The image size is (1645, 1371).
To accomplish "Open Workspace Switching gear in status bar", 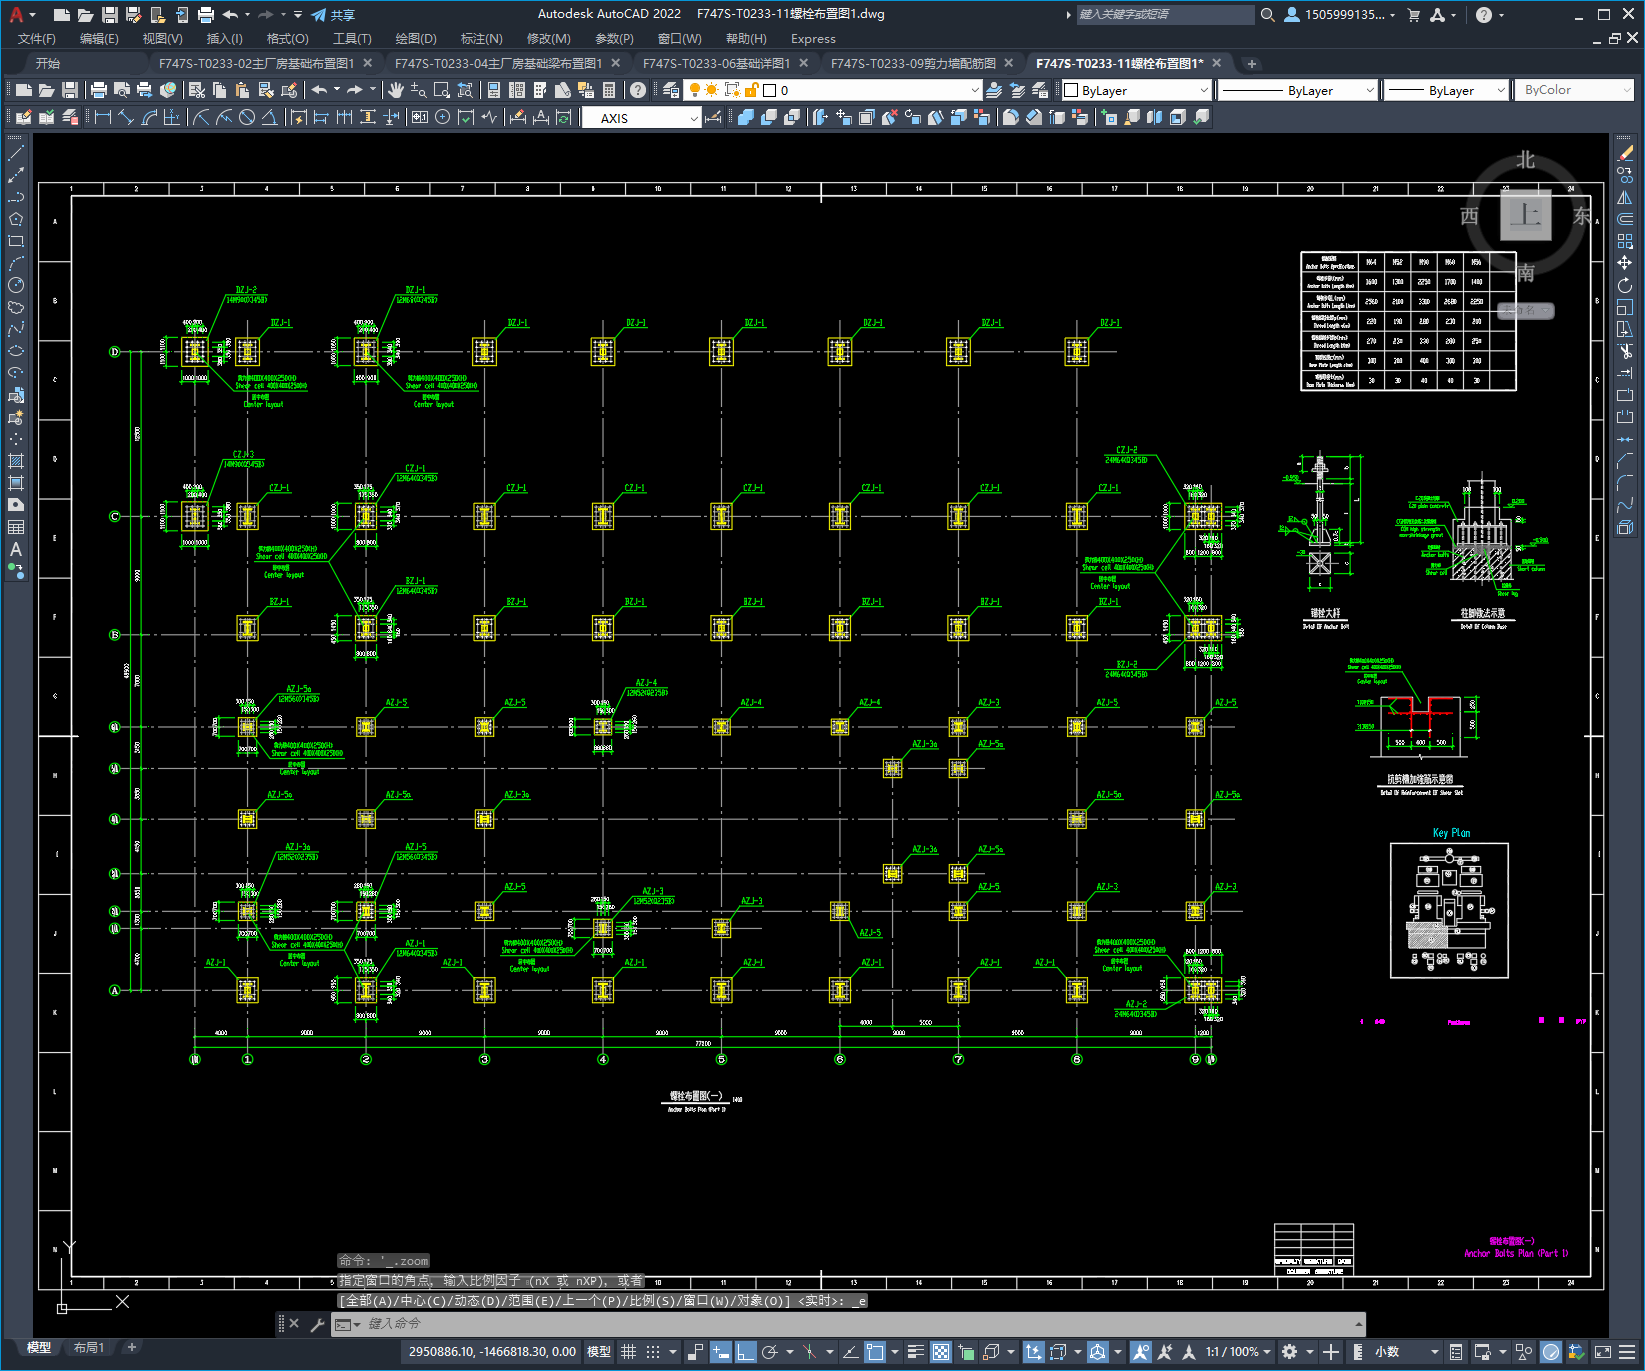I will click(1290, 1352).
